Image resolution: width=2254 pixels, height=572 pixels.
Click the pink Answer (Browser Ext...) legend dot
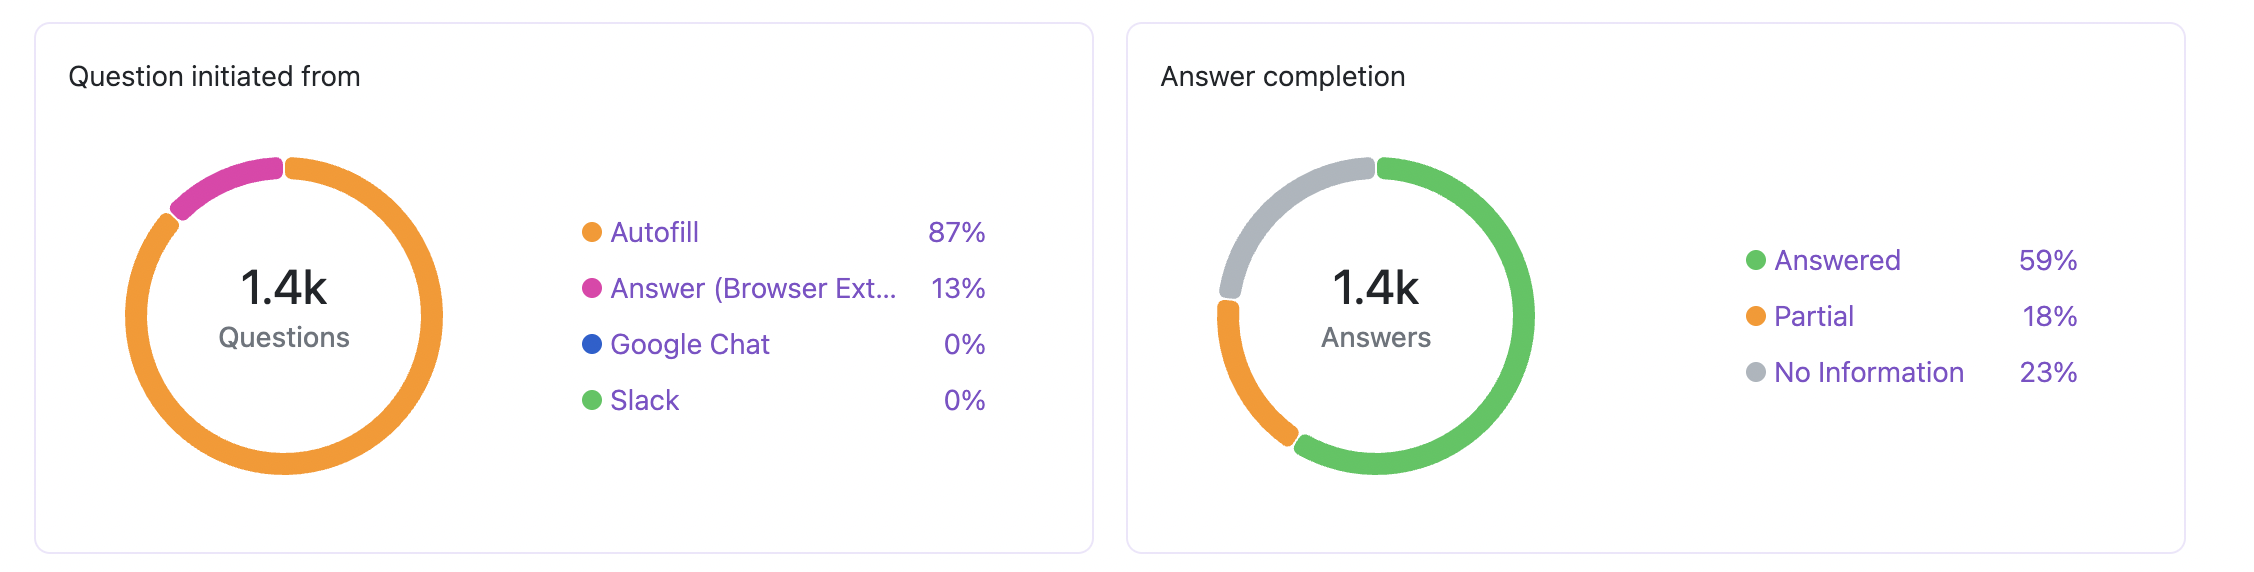[x=592, y=288]
